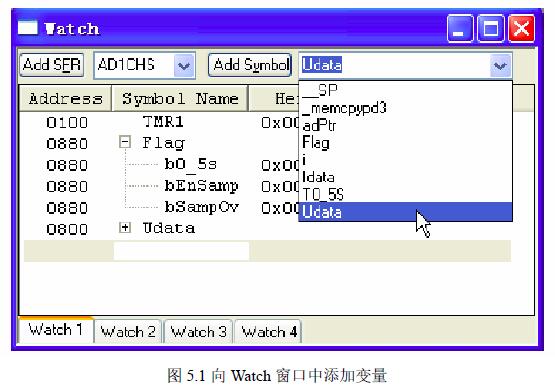Switch to the Watch 3 tab

coord(198,332)
